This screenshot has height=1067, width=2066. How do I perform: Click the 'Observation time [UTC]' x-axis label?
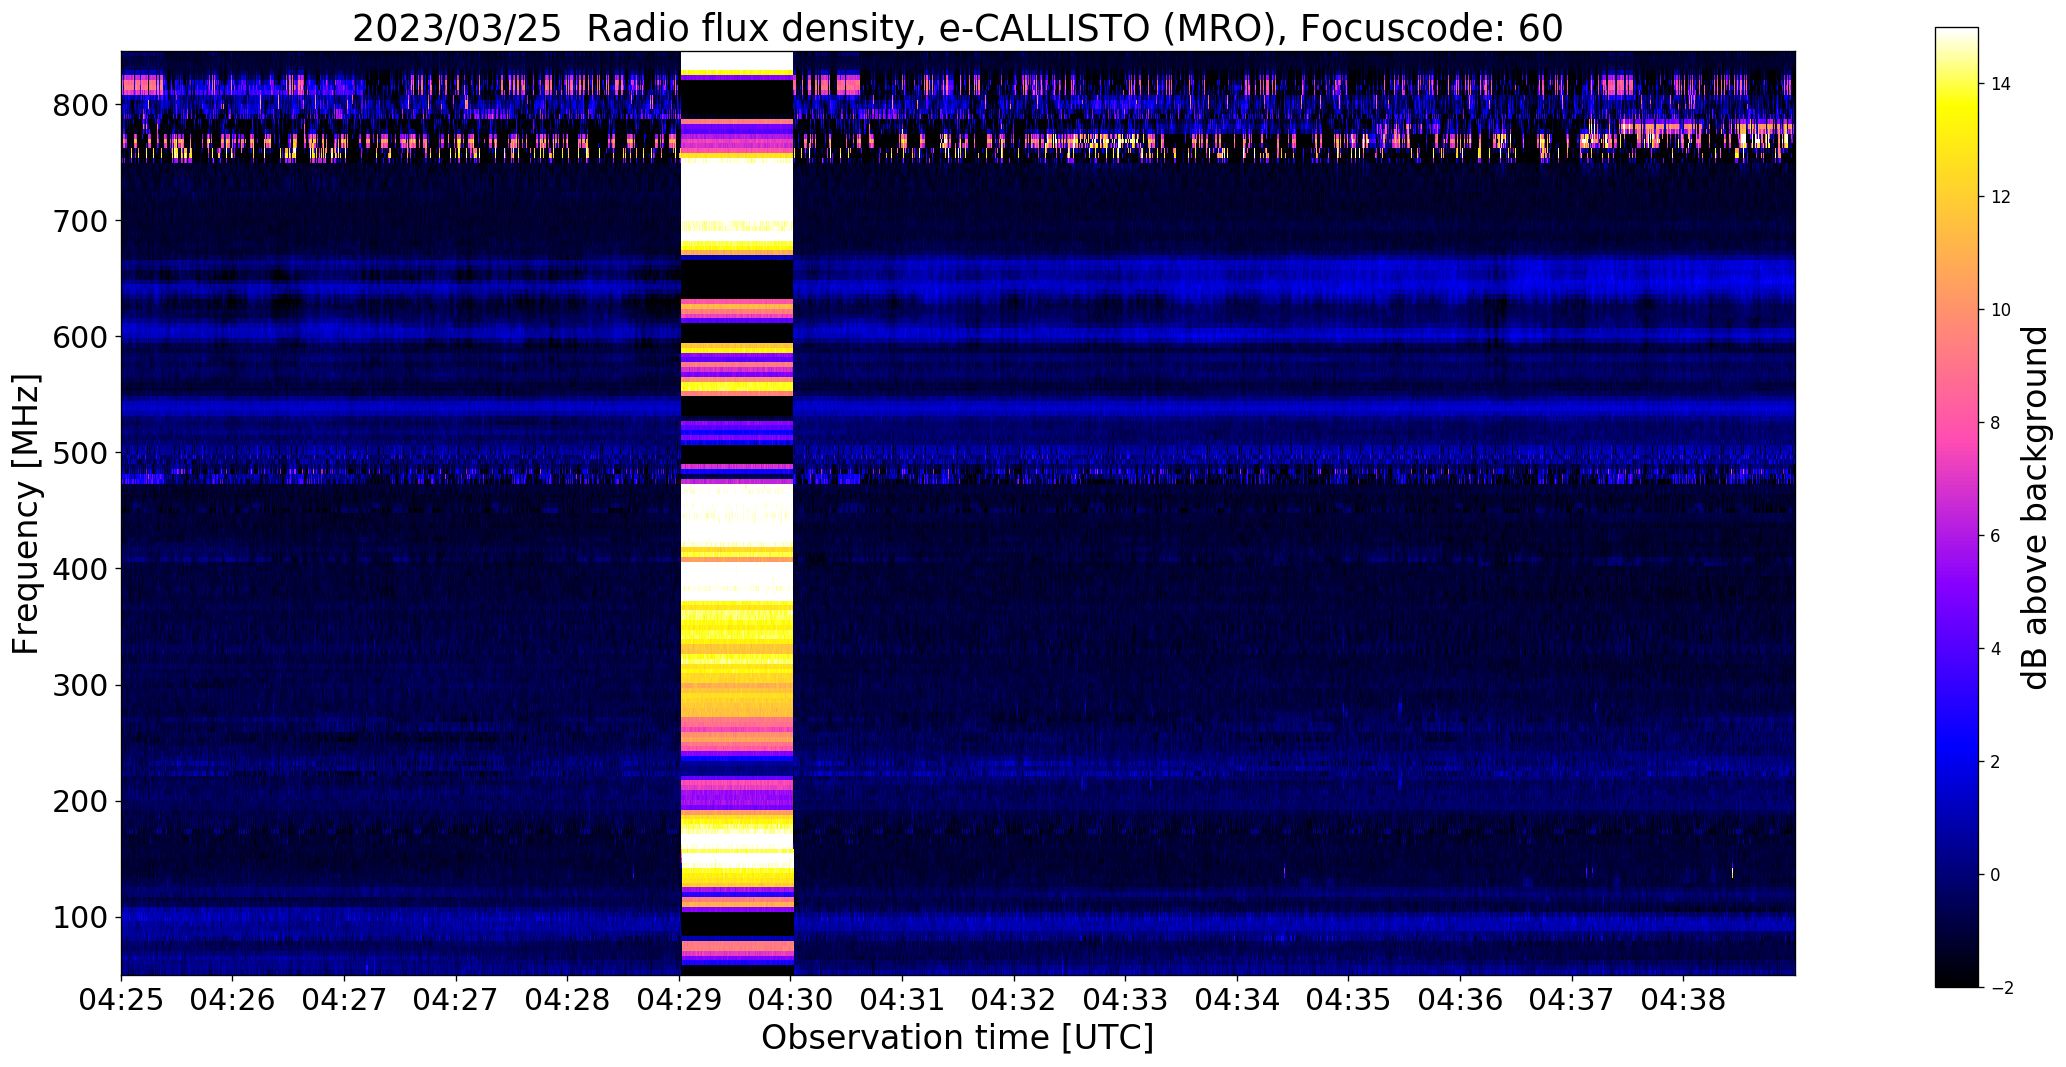pyautogui.click(x=957, y=1037)
